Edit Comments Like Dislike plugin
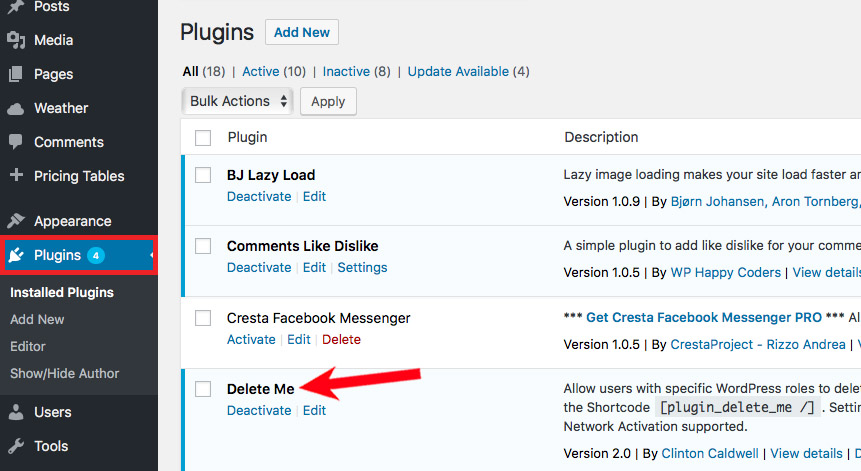This screenshot has height=471, width=861. (315, 267)
